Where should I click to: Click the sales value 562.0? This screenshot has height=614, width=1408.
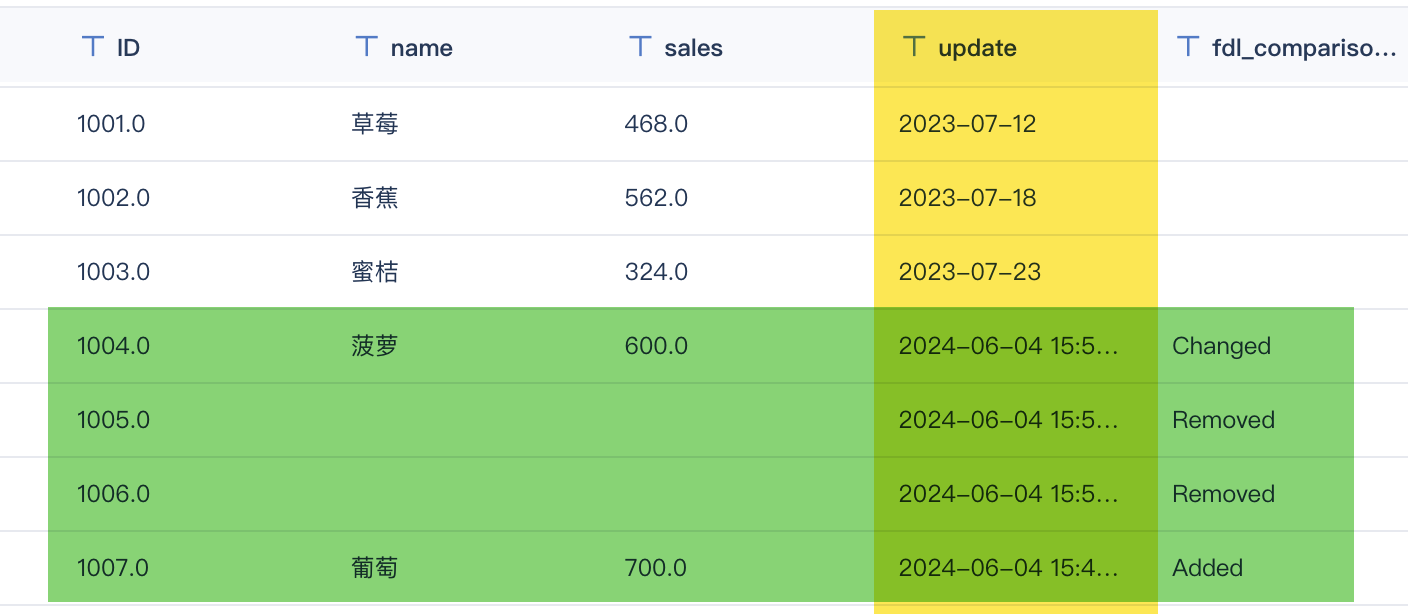(656, 198)
